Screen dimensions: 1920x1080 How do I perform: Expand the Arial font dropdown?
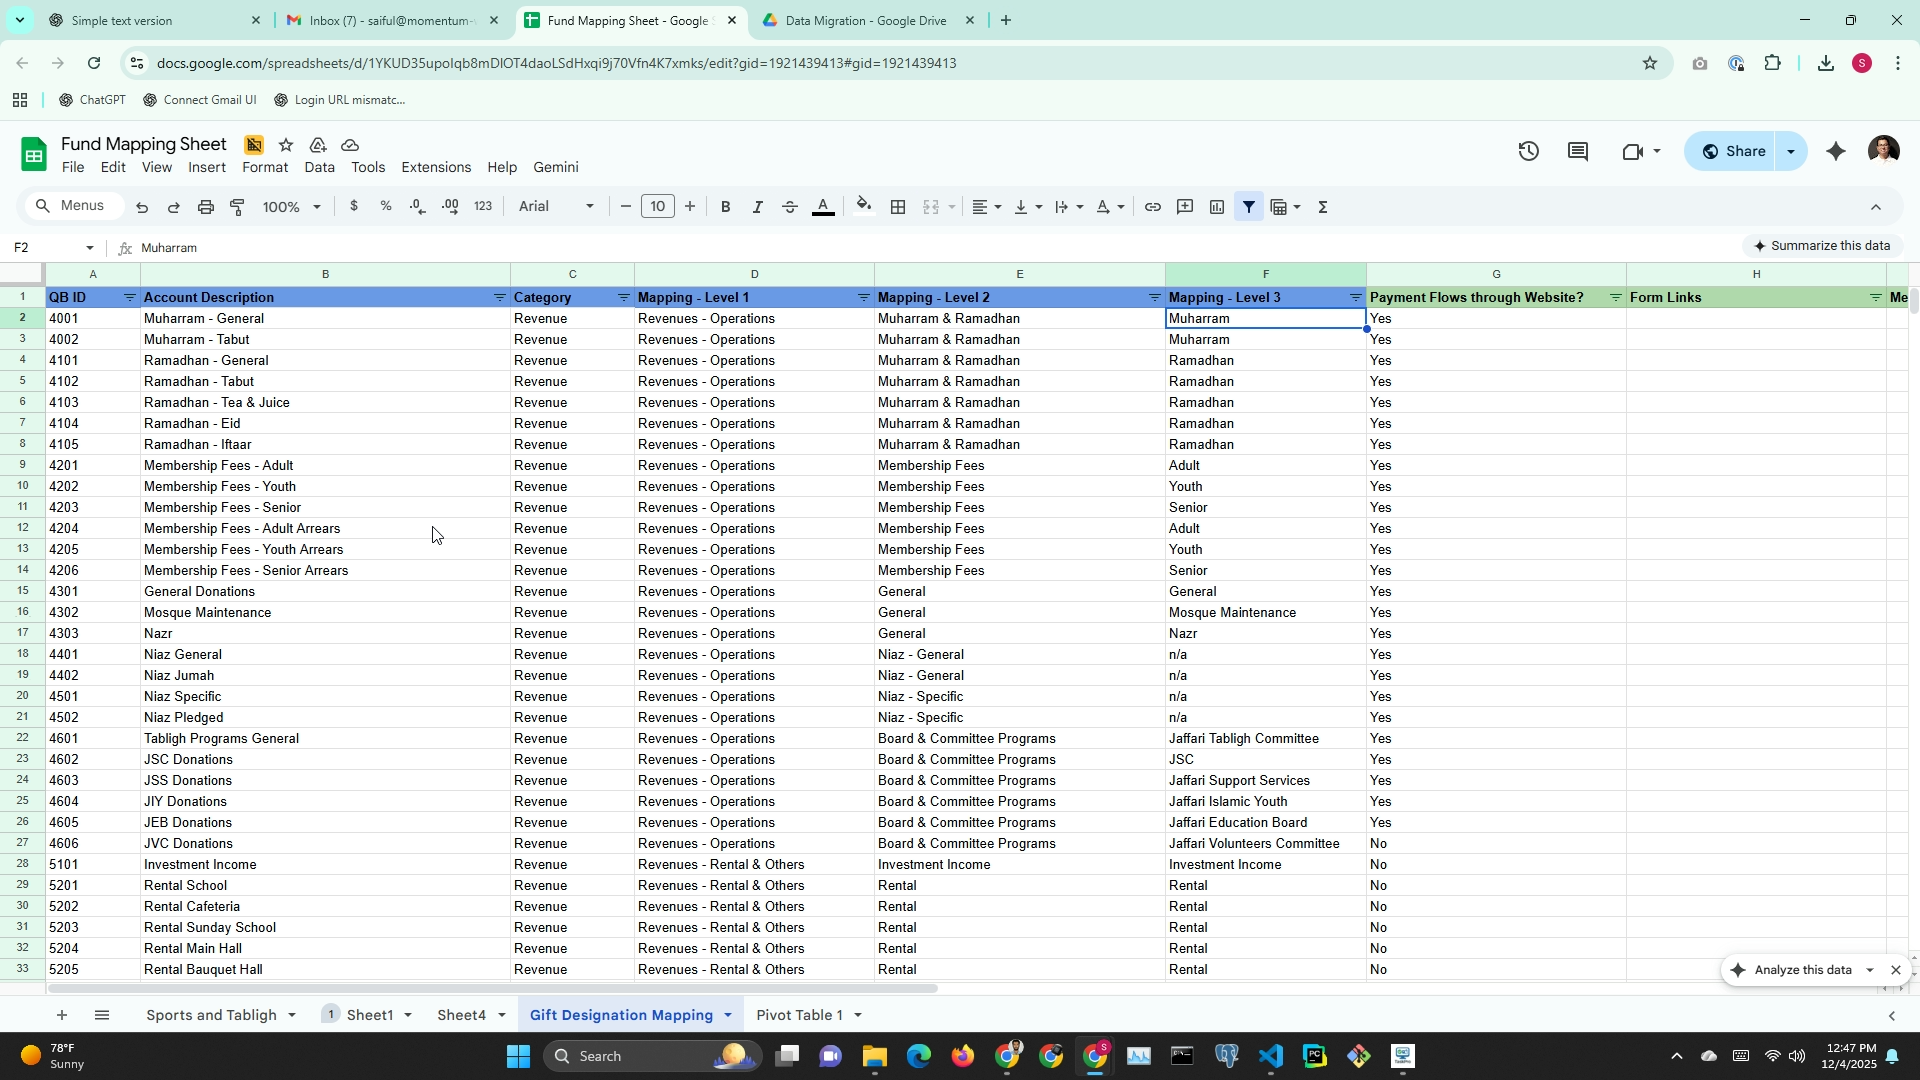tap(556, 207)
